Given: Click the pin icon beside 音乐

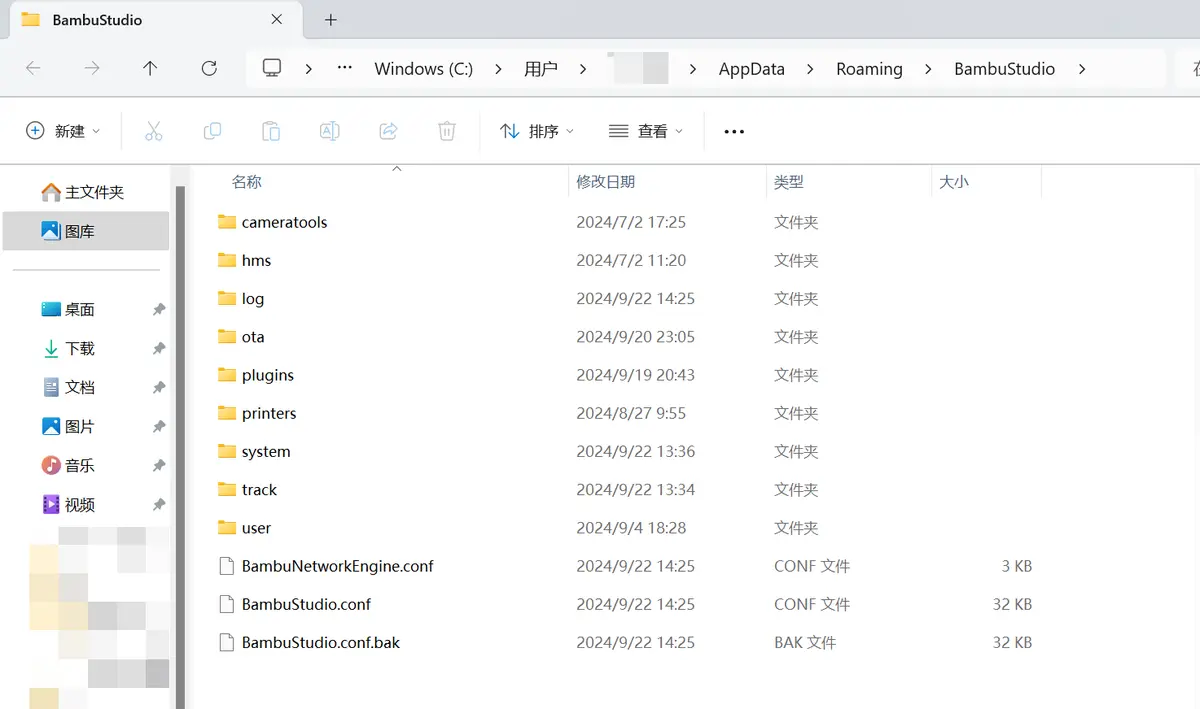Looking at the screenshot, I should tap(158, 466).
